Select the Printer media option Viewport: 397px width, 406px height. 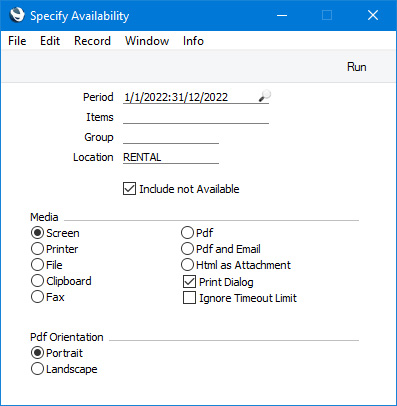(37, 249)
